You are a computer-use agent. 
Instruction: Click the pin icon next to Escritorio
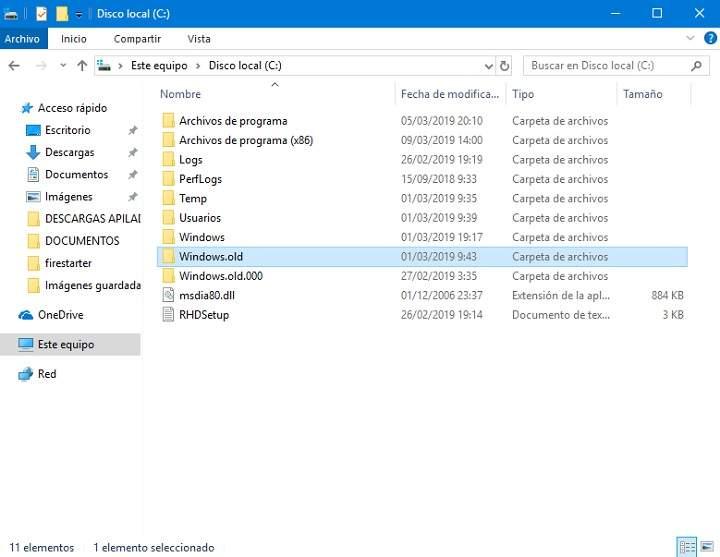[133, 130]
